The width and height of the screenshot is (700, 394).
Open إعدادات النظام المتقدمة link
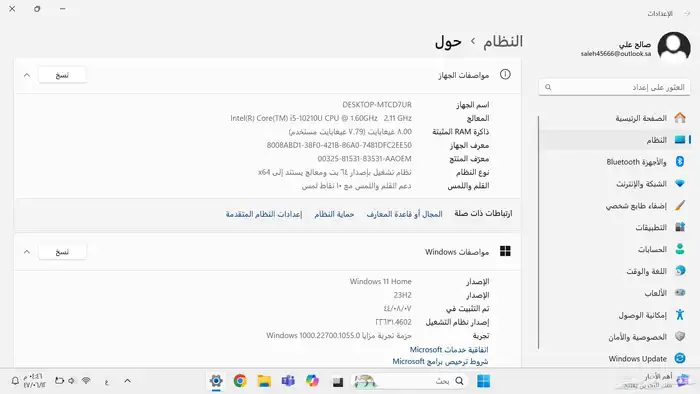pyautogui.click(x=264, y=214)
